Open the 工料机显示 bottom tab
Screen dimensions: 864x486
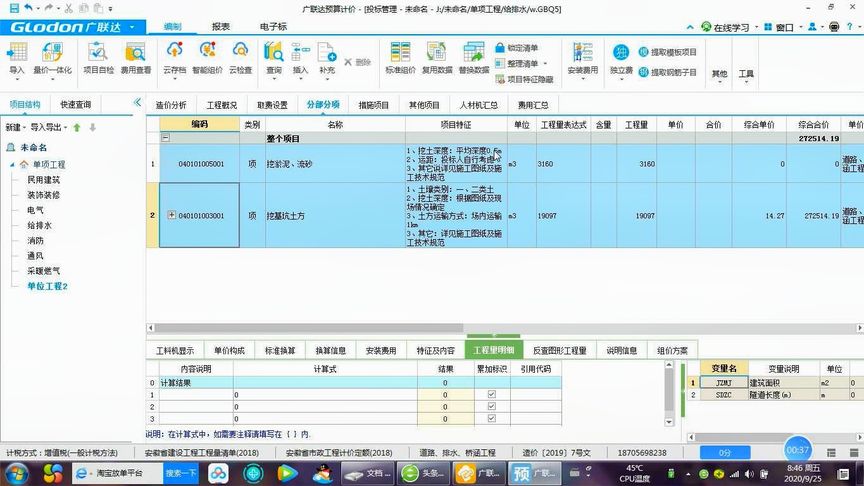point(175,350)
